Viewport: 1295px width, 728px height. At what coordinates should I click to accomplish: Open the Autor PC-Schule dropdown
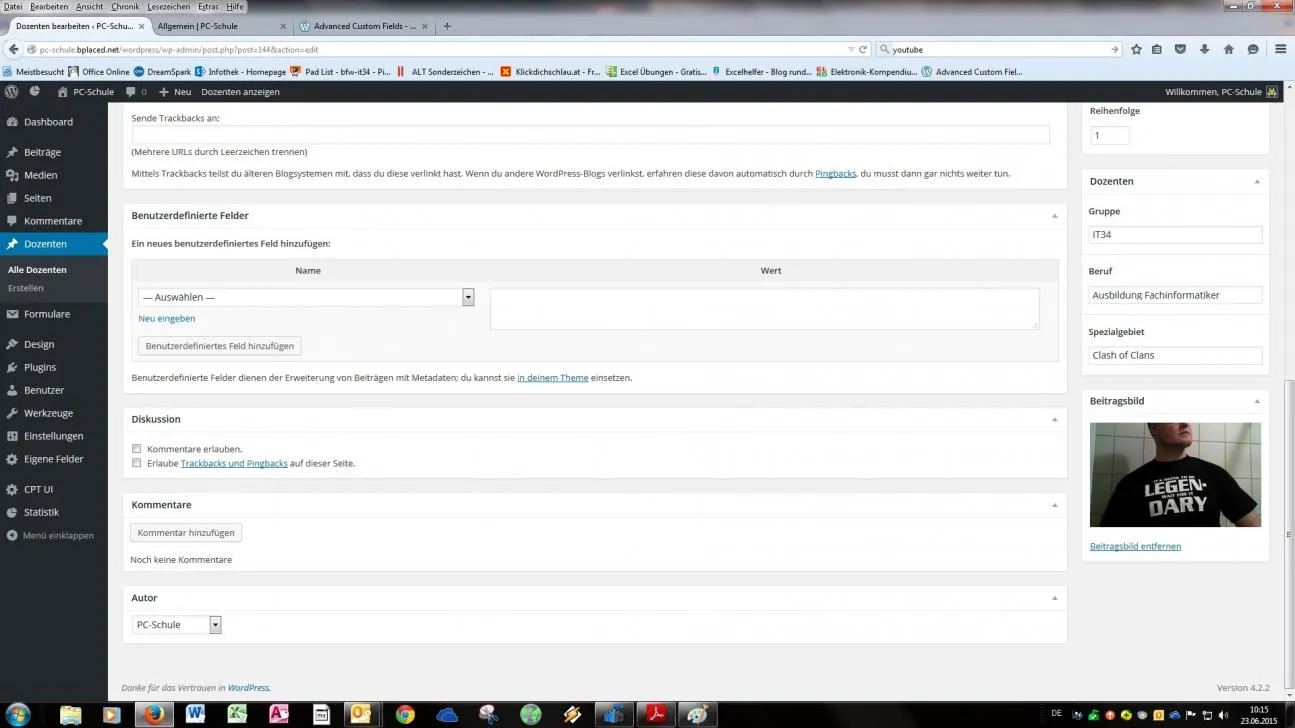(177, 625)
